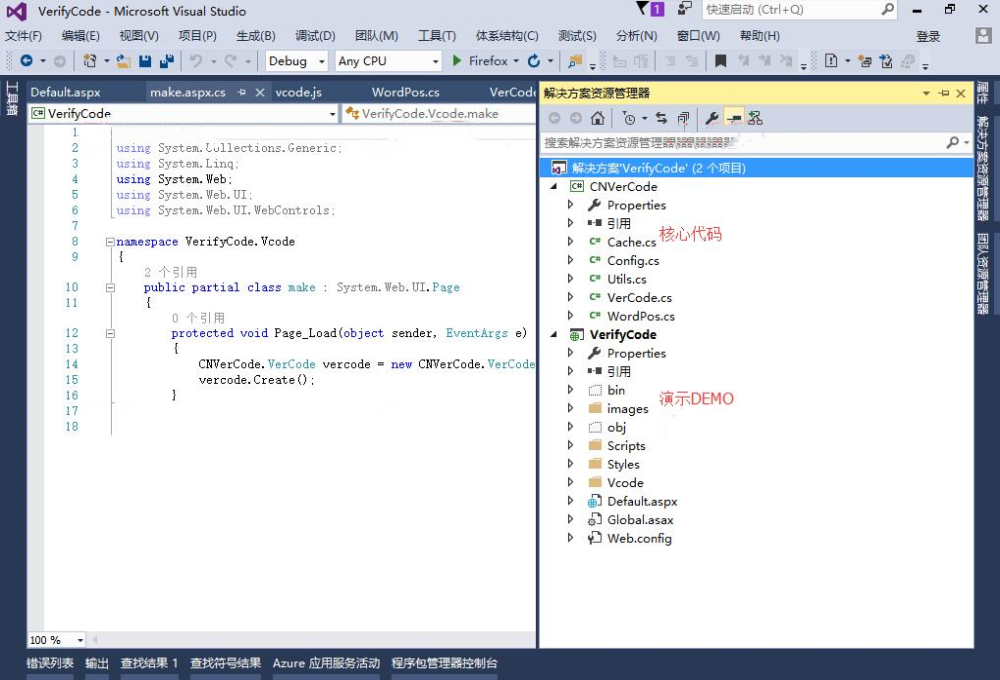
Task: Open Find in Files from the toolbar
Action: pyautogui.click(x=575, y=61)
